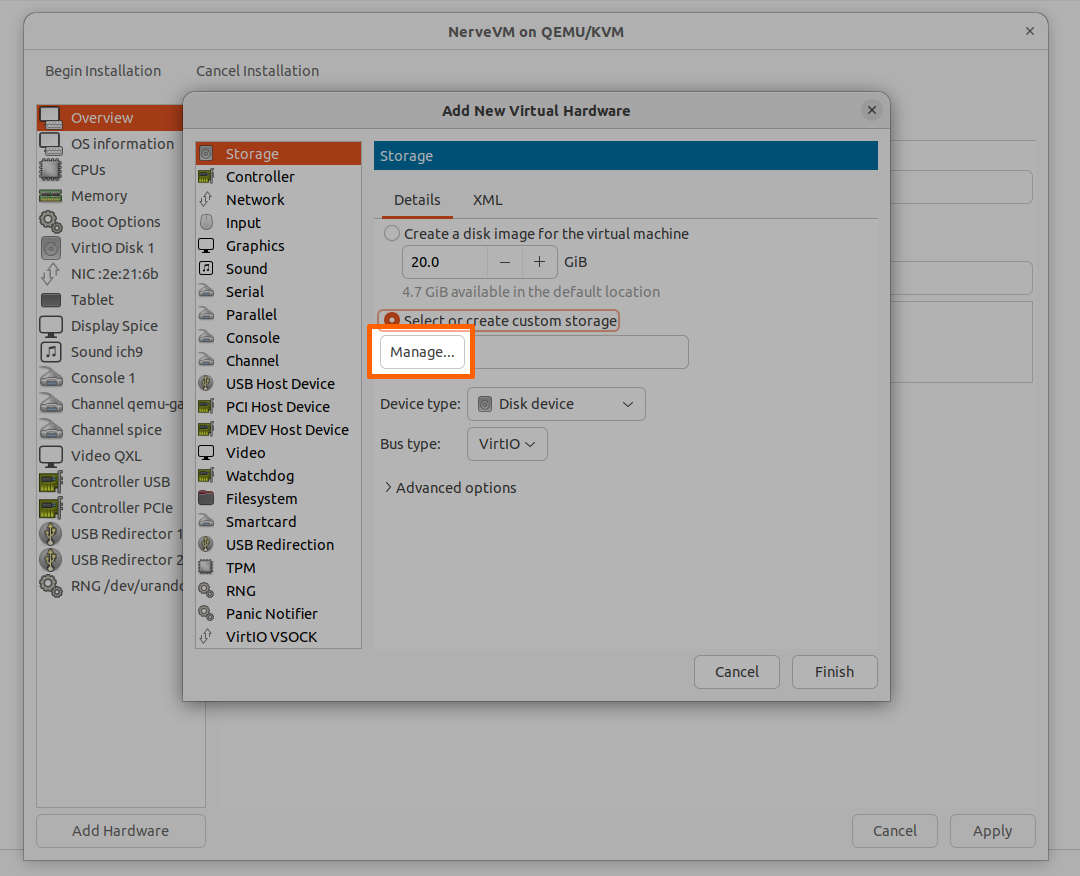Choose the Network hardware type icon

[x=206, y=200]
